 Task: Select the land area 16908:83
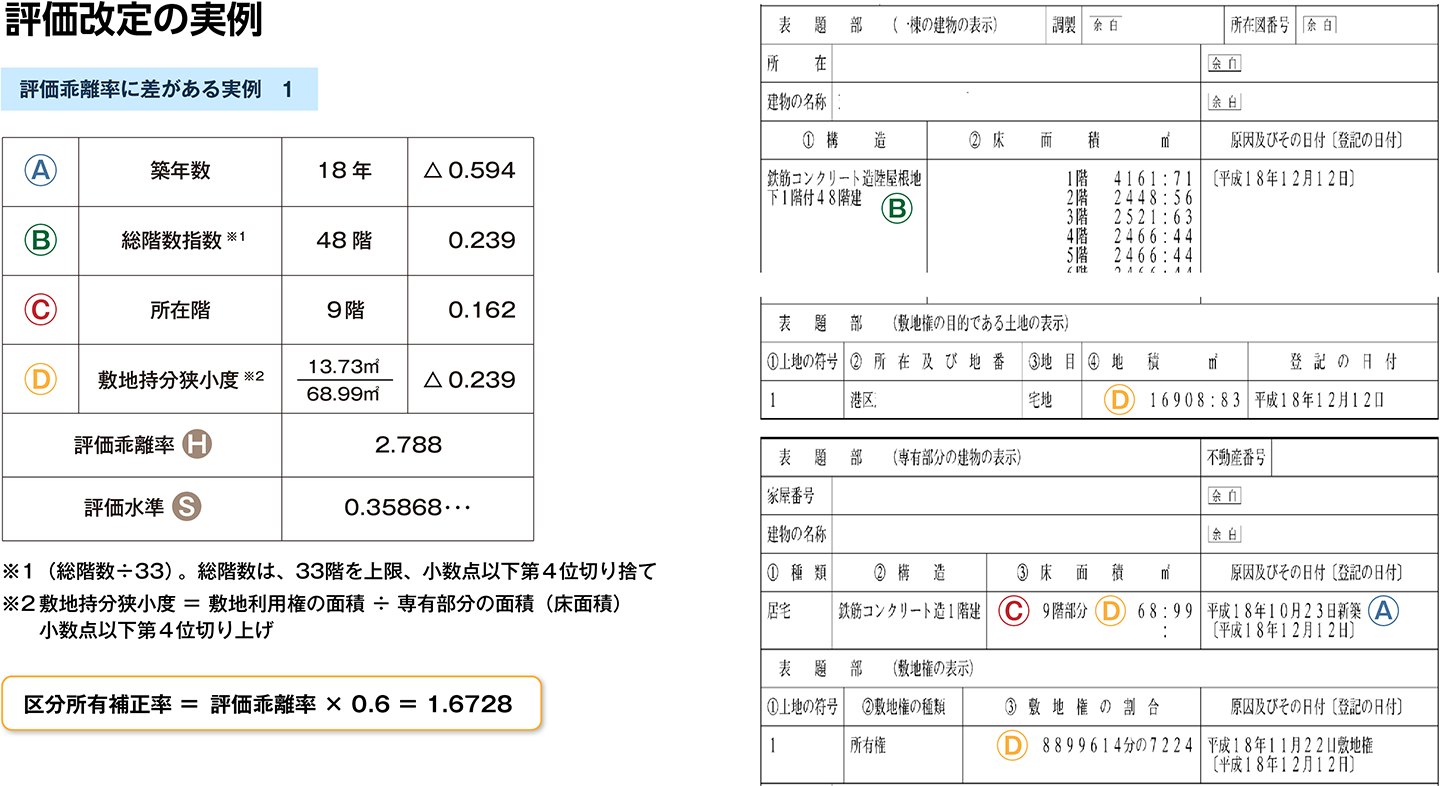(1194, 401)
